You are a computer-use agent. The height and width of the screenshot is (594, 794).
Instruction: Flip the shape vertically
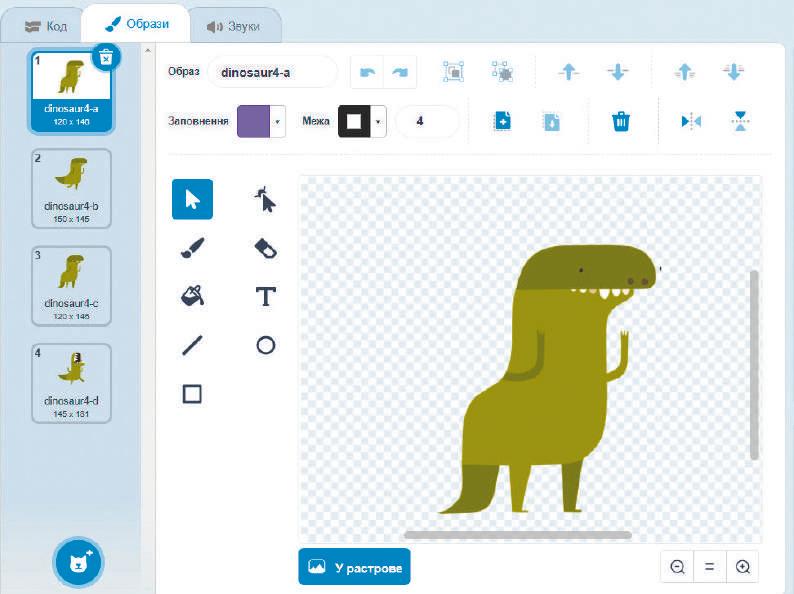point(740,122)
